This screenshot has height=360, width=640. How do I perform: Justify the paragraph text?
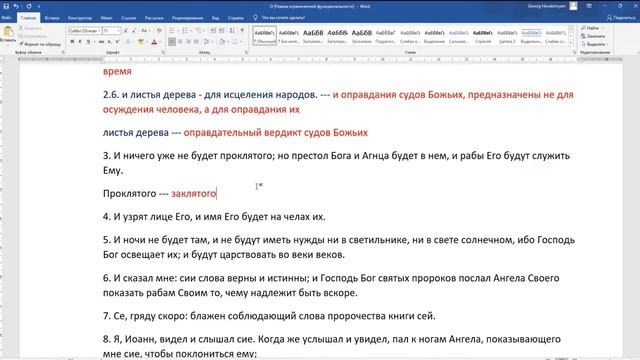coord(196,42)
